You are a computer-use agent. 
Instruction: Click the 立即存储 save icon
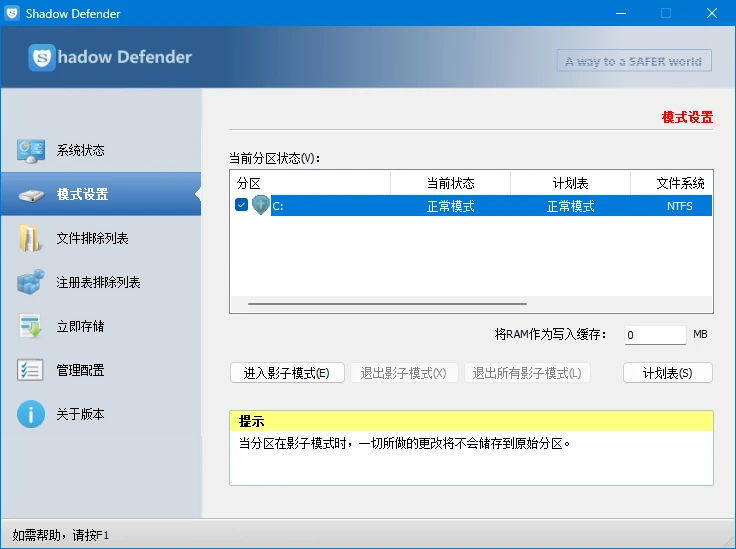[x=31, y=326]
